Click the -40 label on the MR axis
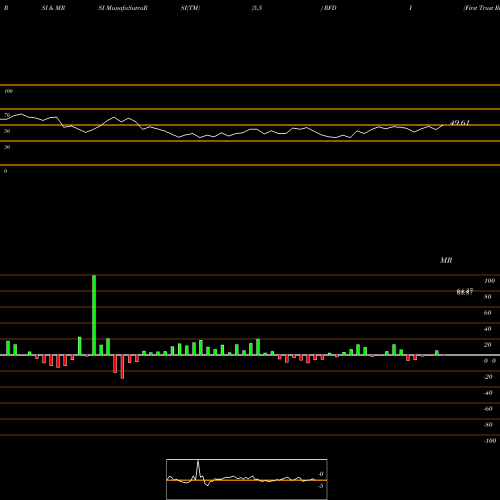500x500 pixels. click(x=488, y=393)
